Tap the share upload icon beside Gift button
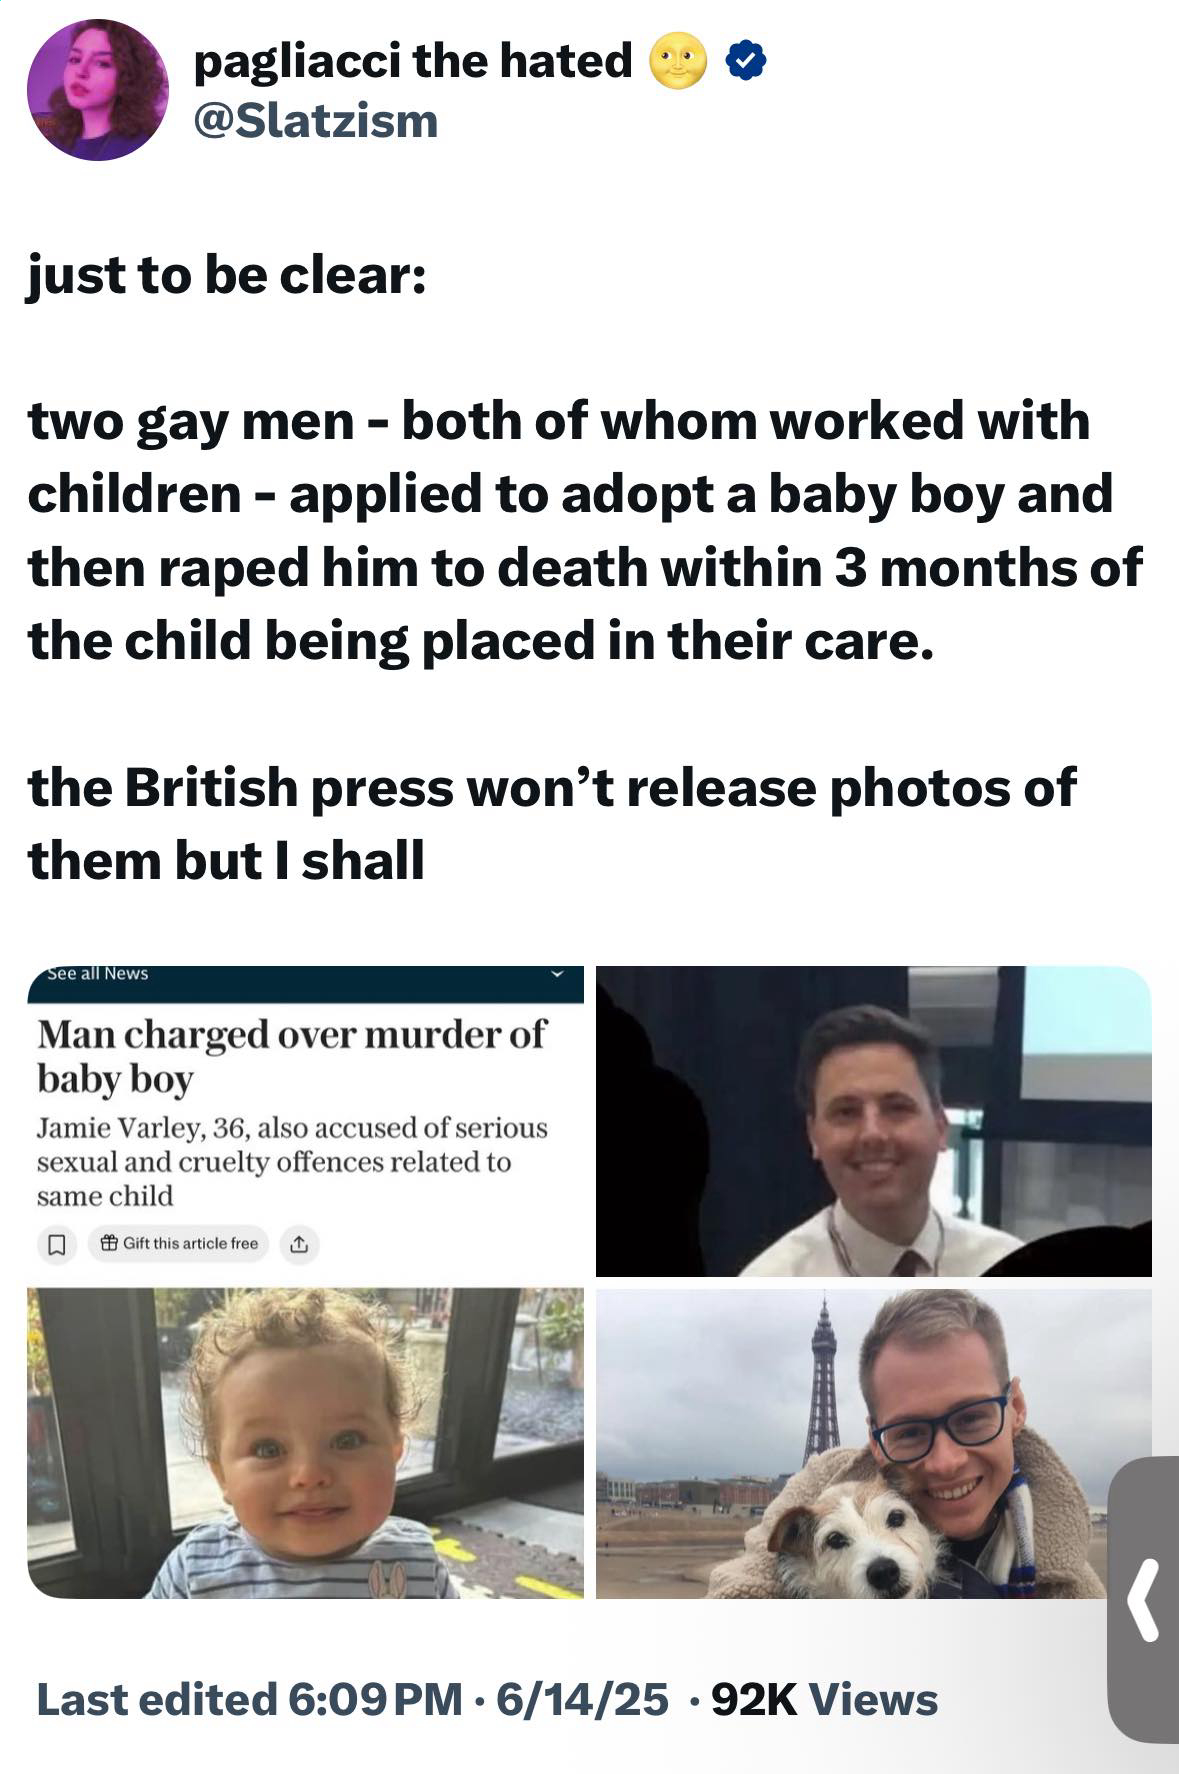Screen dimensions: 1179x1774 [x=298, y=1245]
